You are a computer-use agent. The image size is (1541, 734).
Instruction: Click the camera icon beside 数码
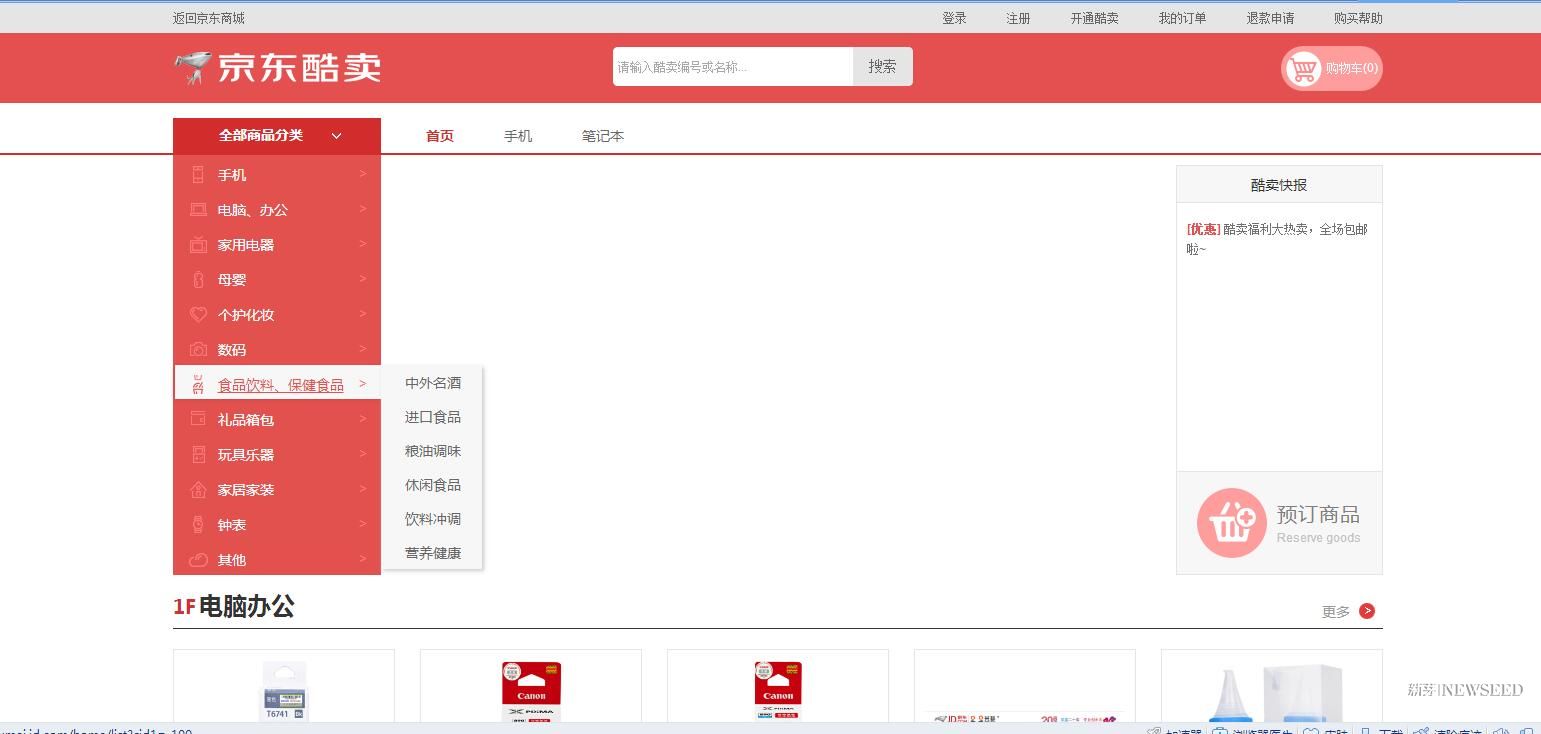click(x=198, y=350)
